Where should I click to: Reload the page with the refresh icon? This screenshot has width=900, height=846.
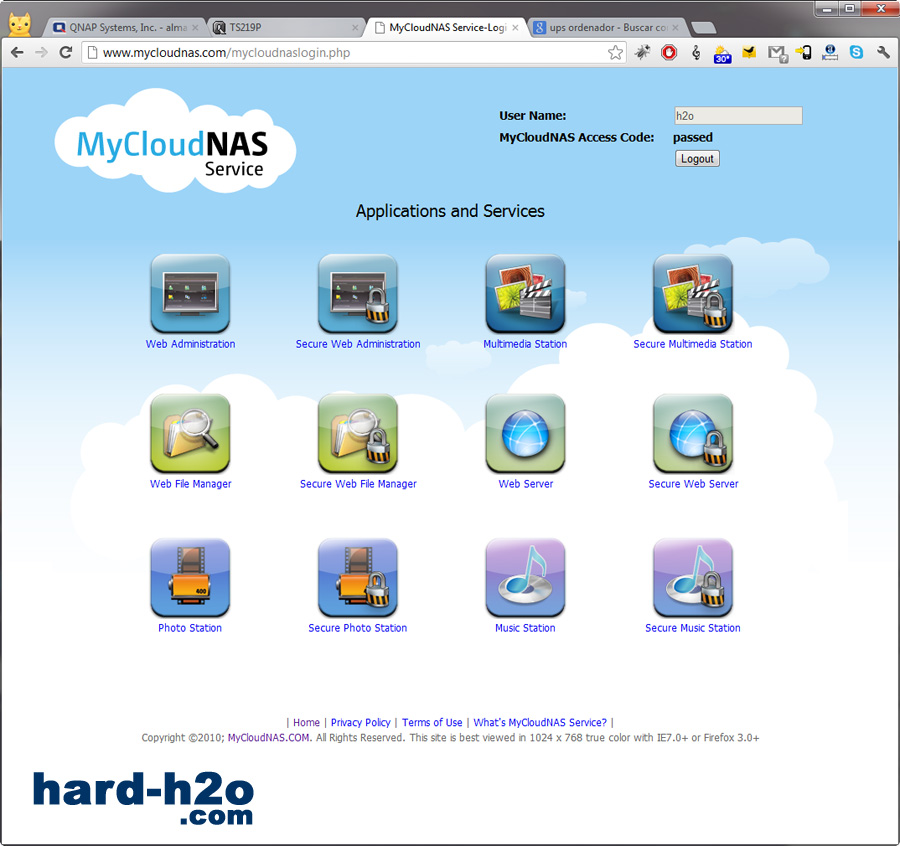pos(66,53)
